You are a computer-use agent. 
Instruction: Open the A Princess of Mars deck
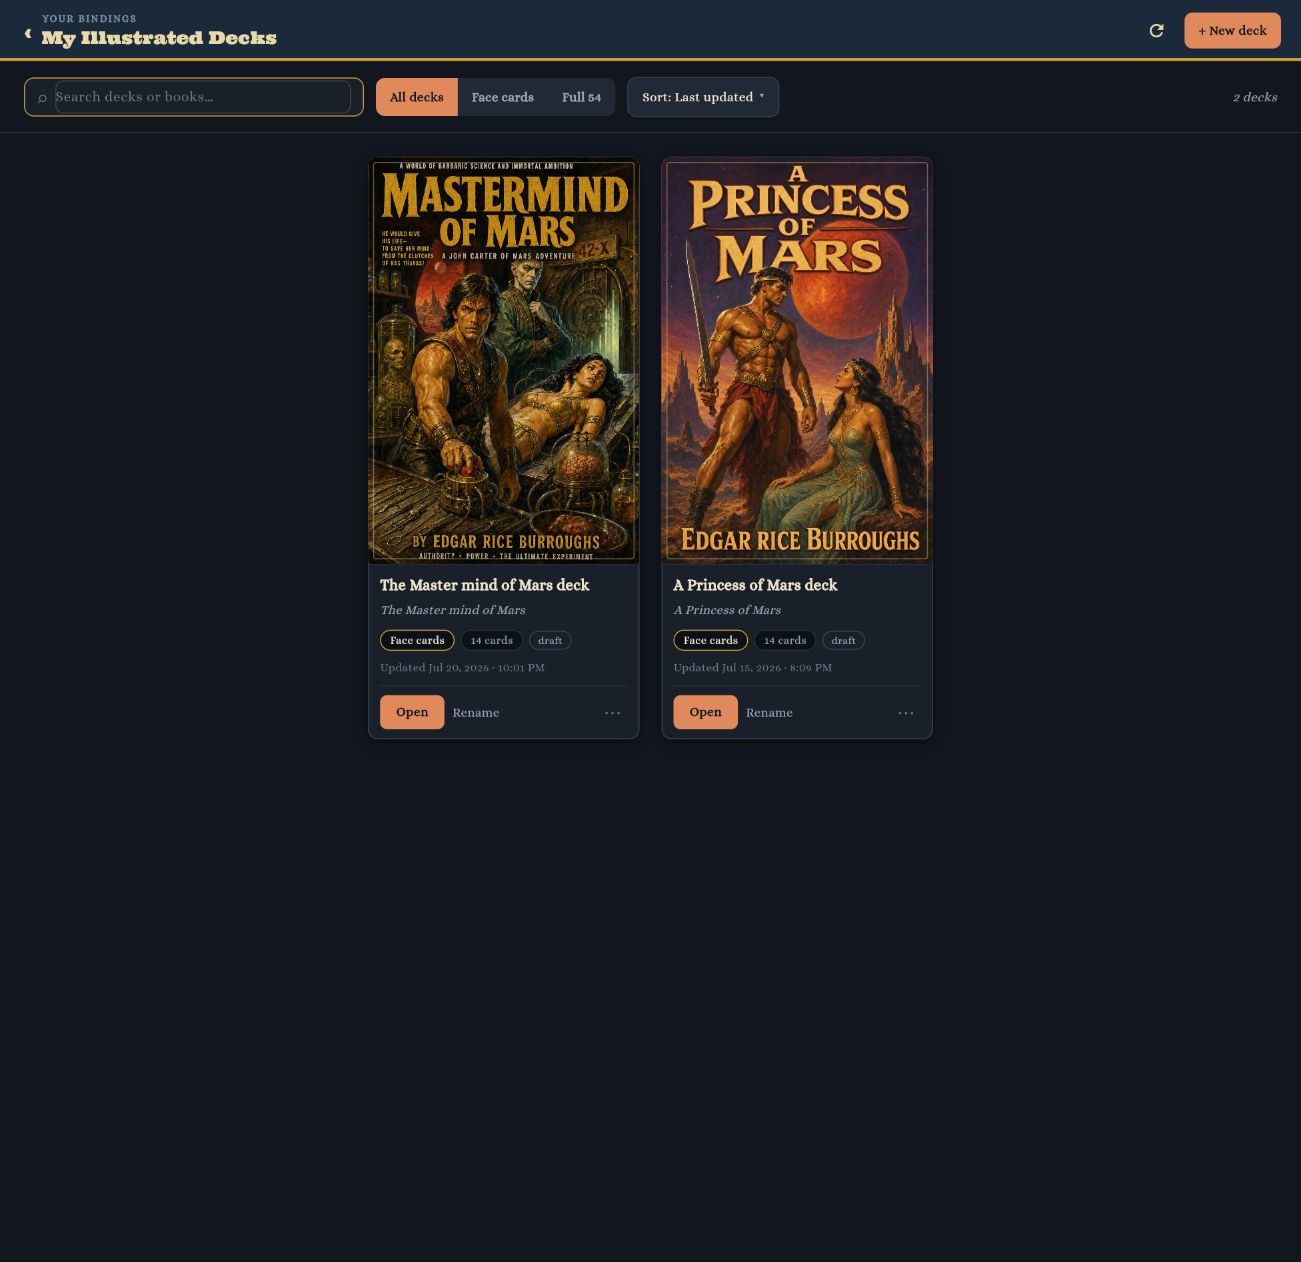coord(705,712)
